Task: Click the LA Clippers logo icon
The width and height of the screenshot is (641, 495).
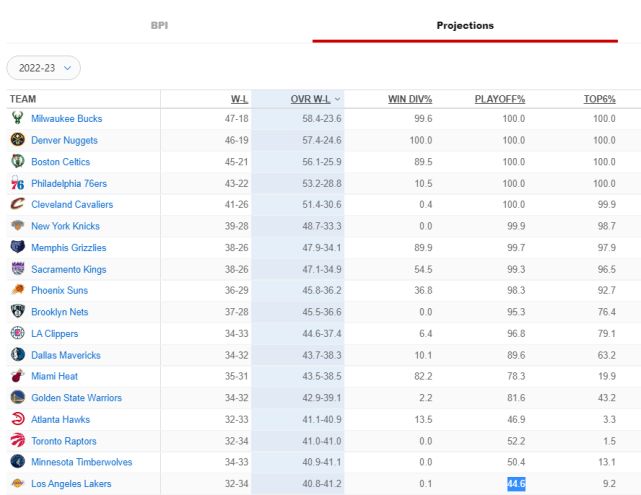Action: tap(17, 333)
